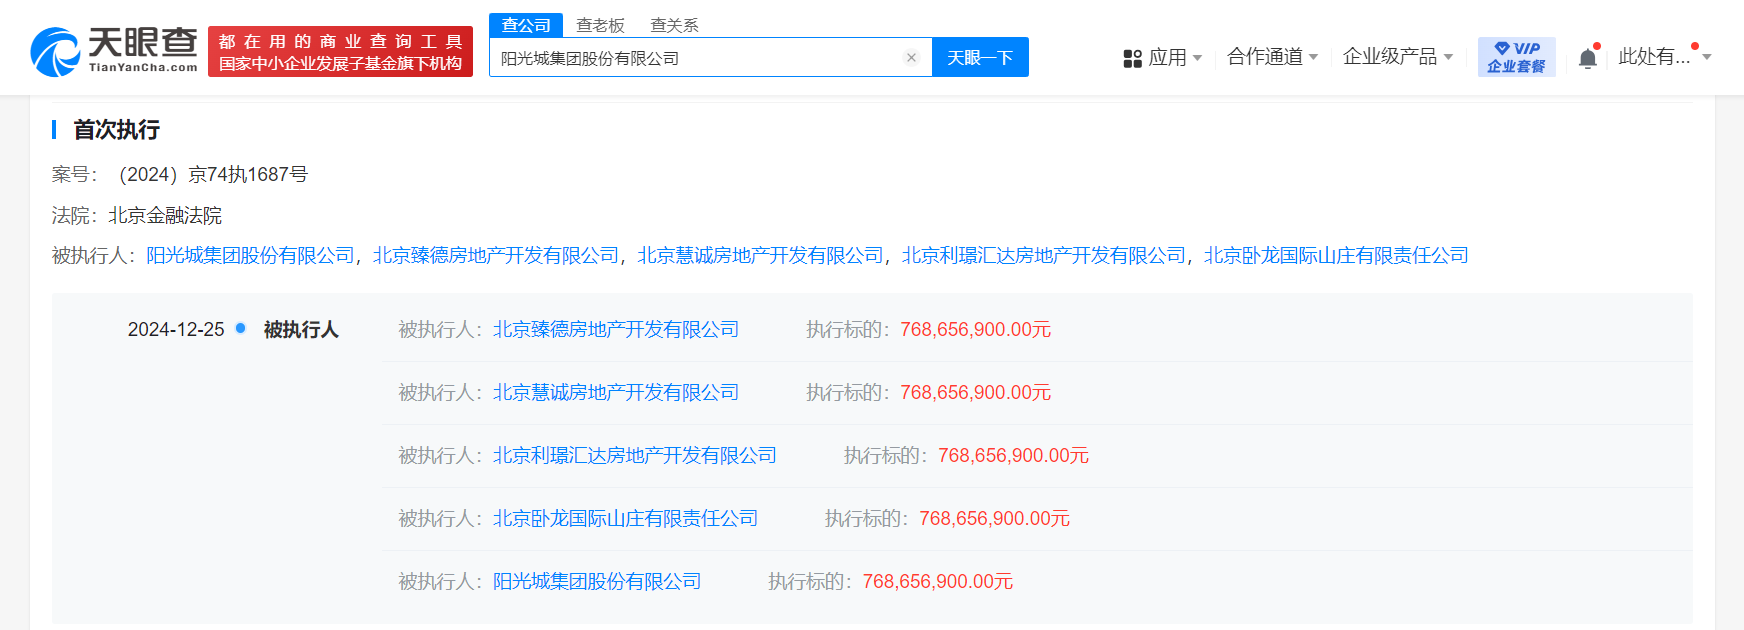Open 北京慧诚房地产开发有限公司 in the timeline row
Screen dimensions: 1744x630
(x=616, y=393)
